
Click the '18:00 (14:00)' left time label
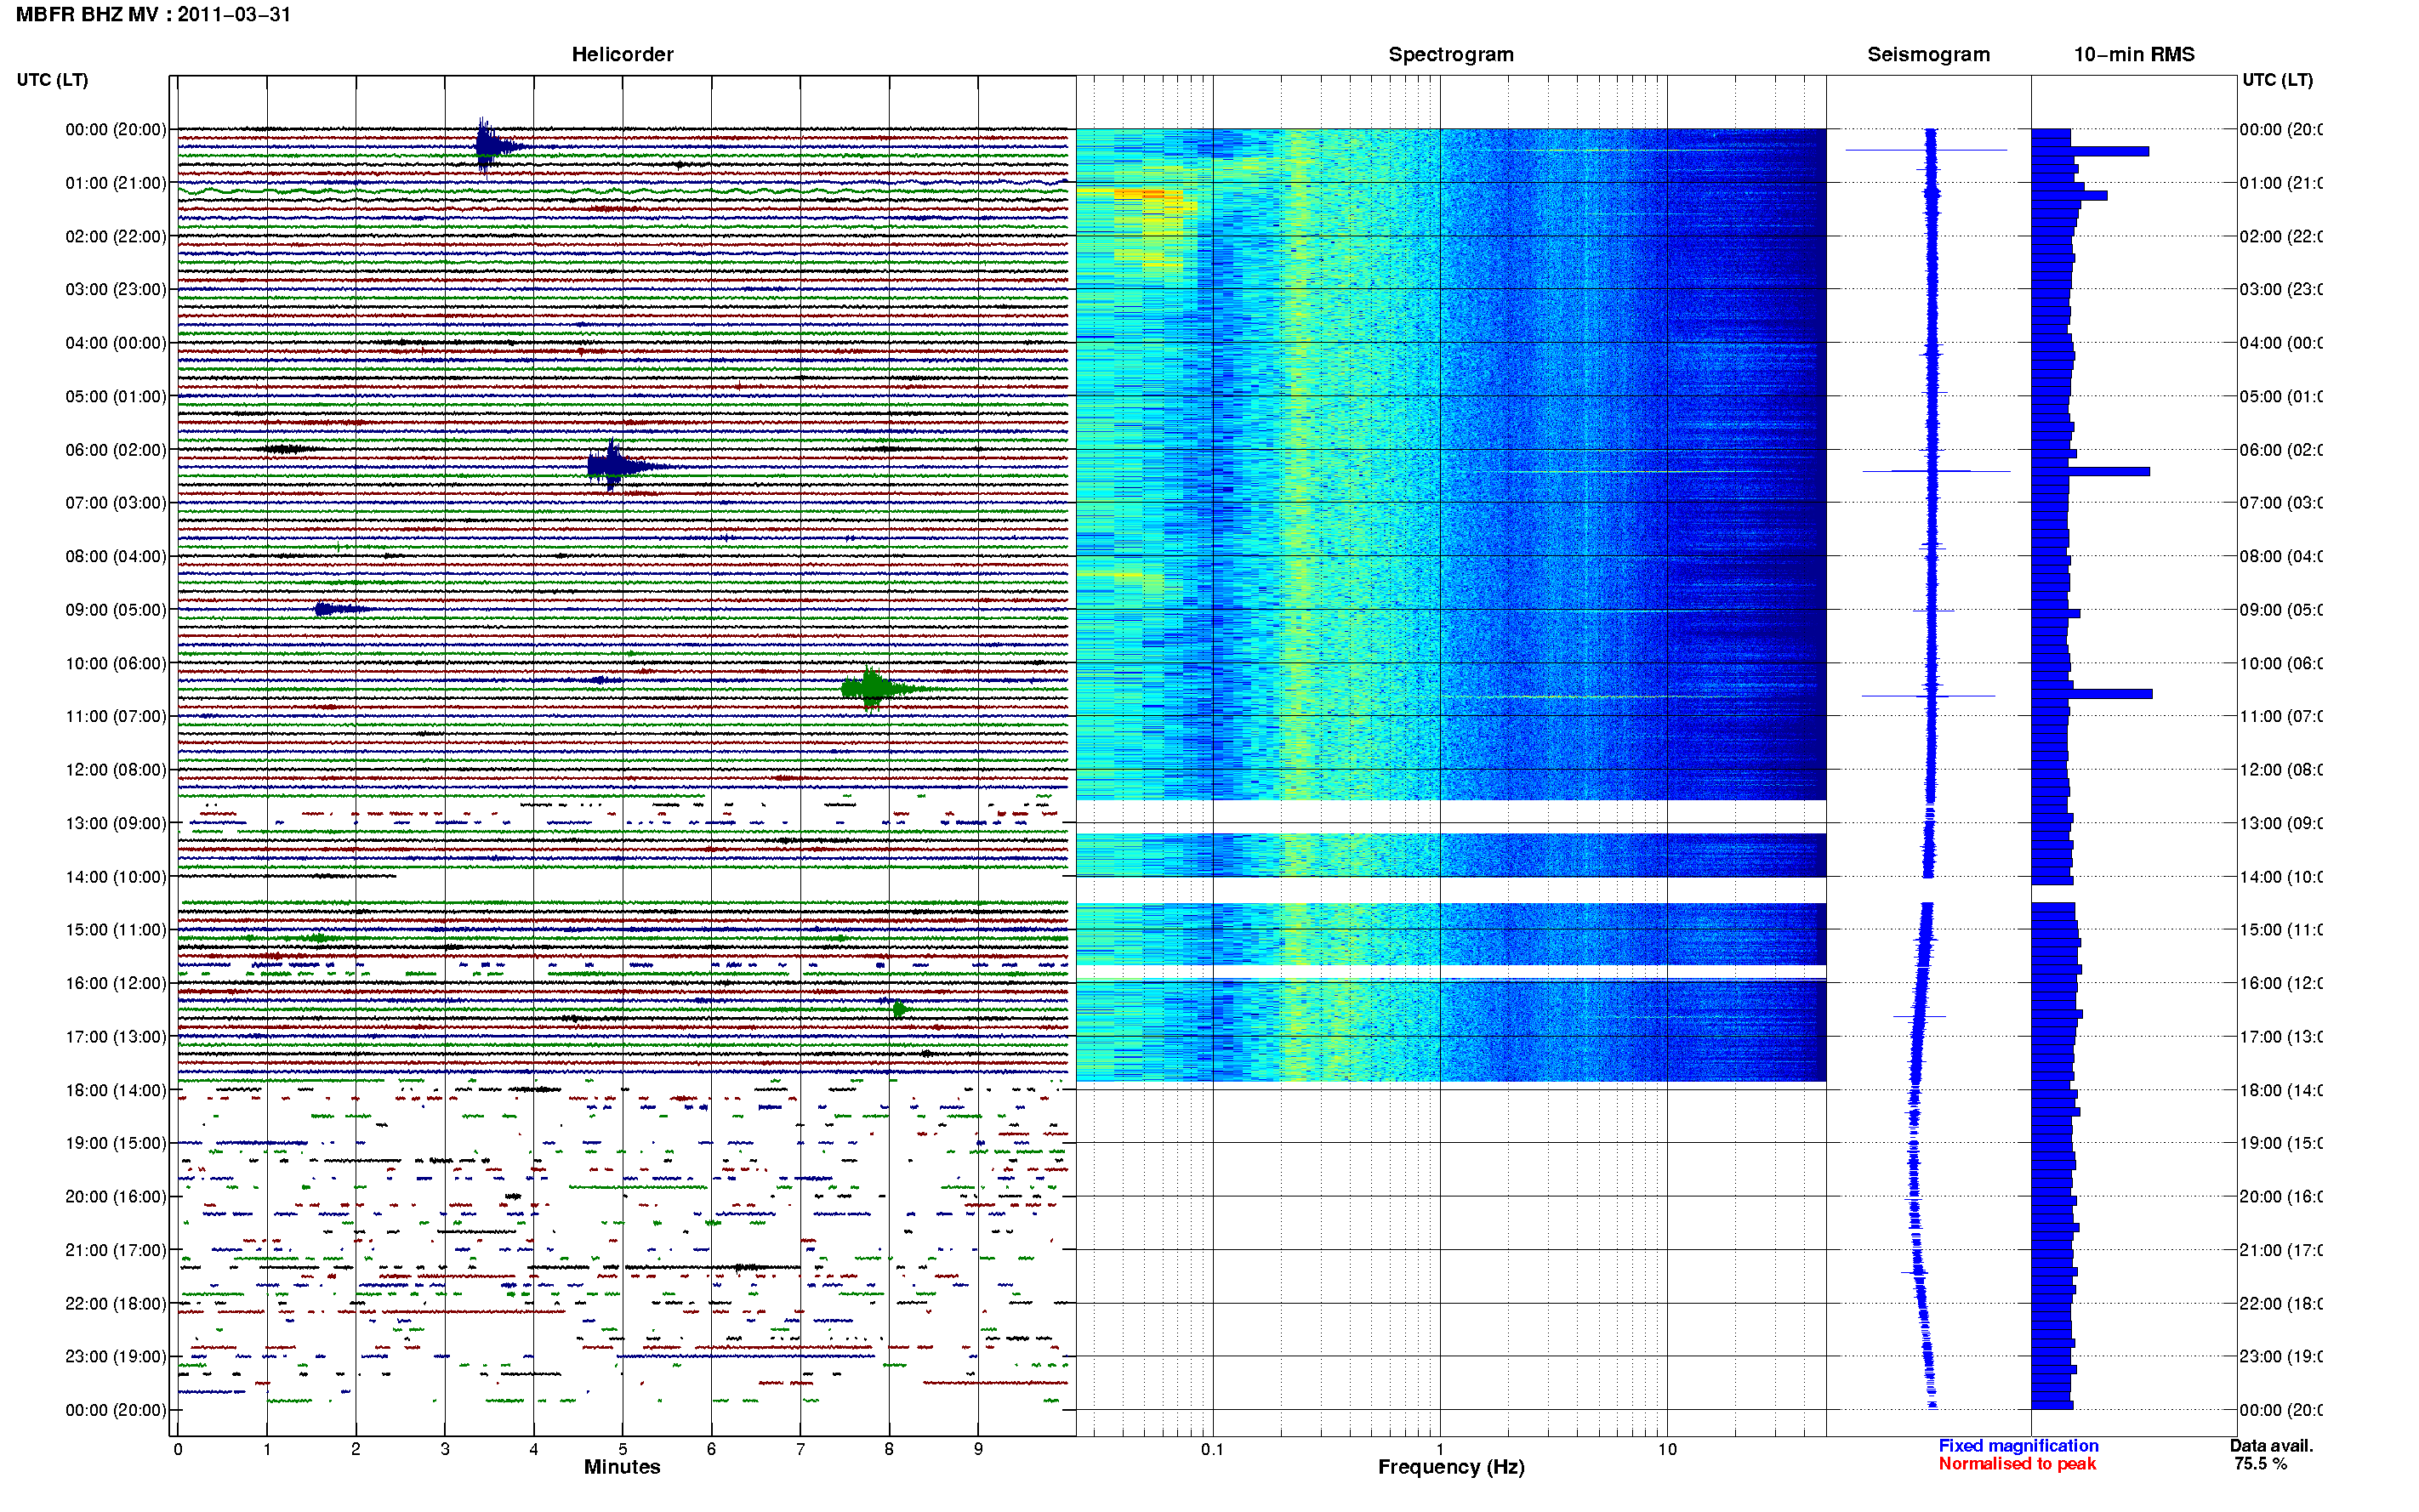click(115, 1090)
